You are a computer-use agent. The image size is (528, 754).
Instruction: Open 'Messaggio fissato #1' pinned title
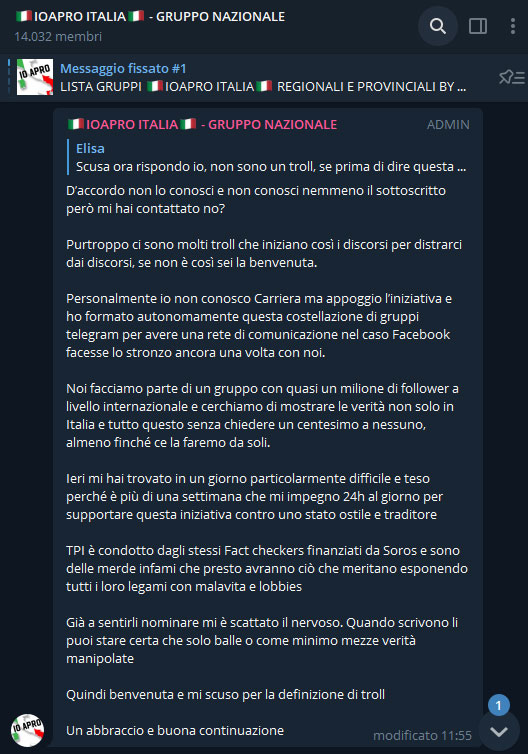pyautogui.click(x=123, y=69)
